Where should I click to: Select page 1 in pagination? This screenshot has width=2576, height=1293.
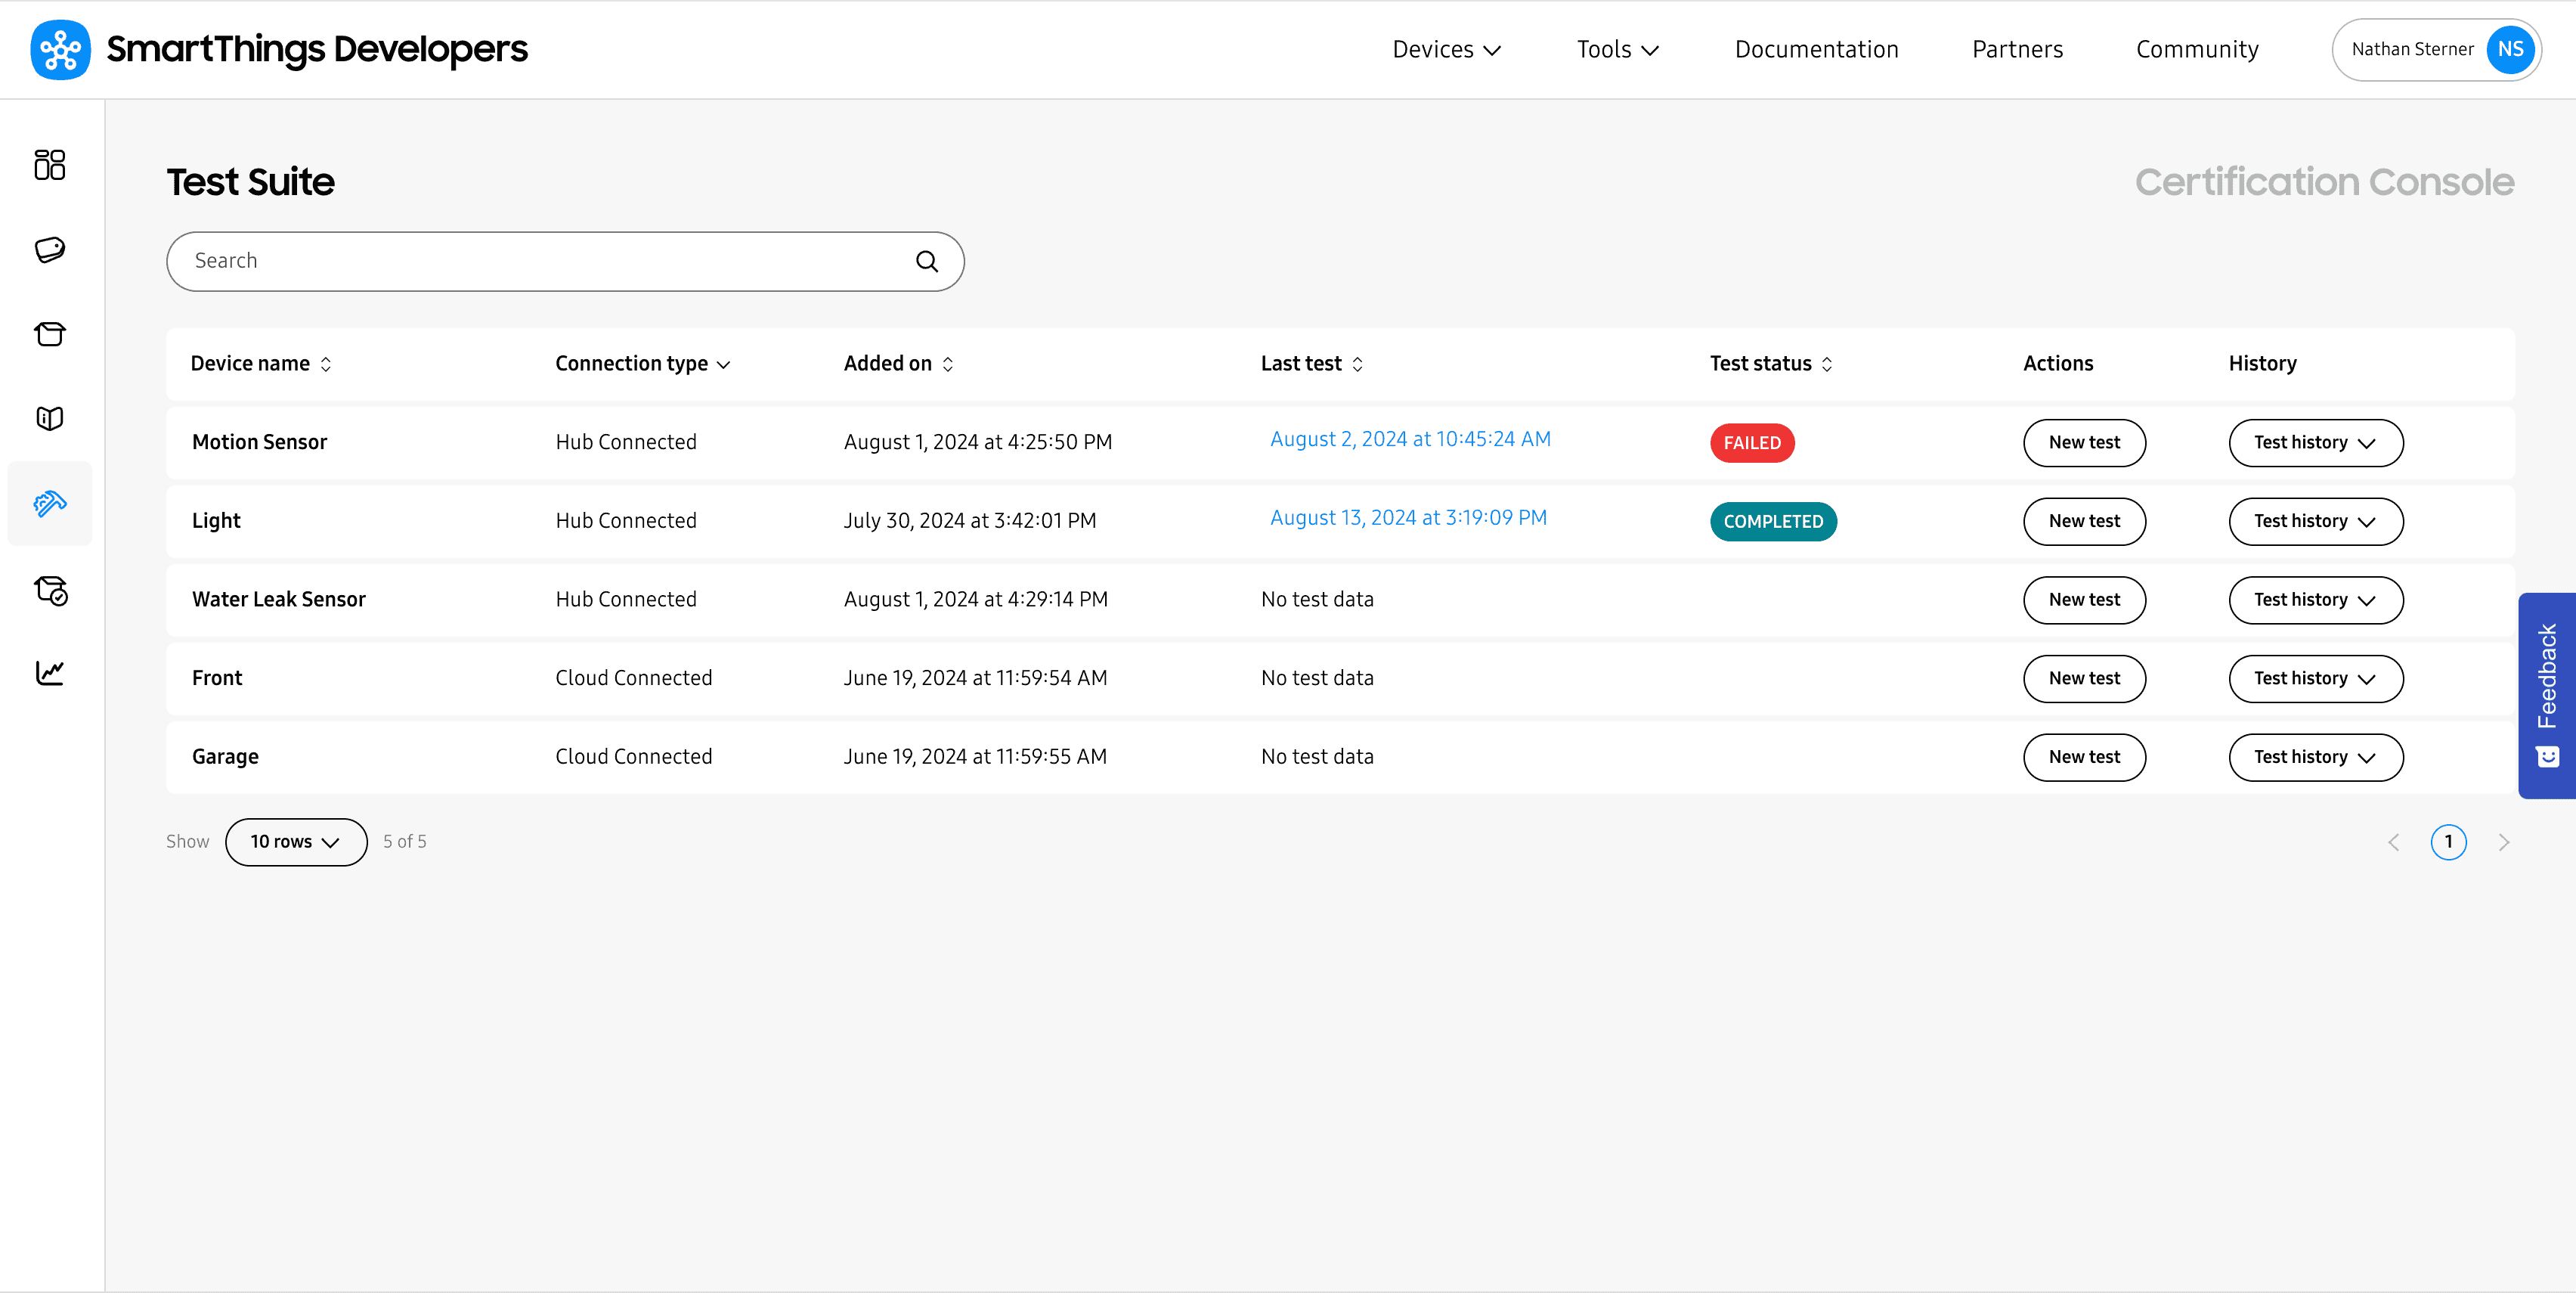click(x=2448, y=842)
